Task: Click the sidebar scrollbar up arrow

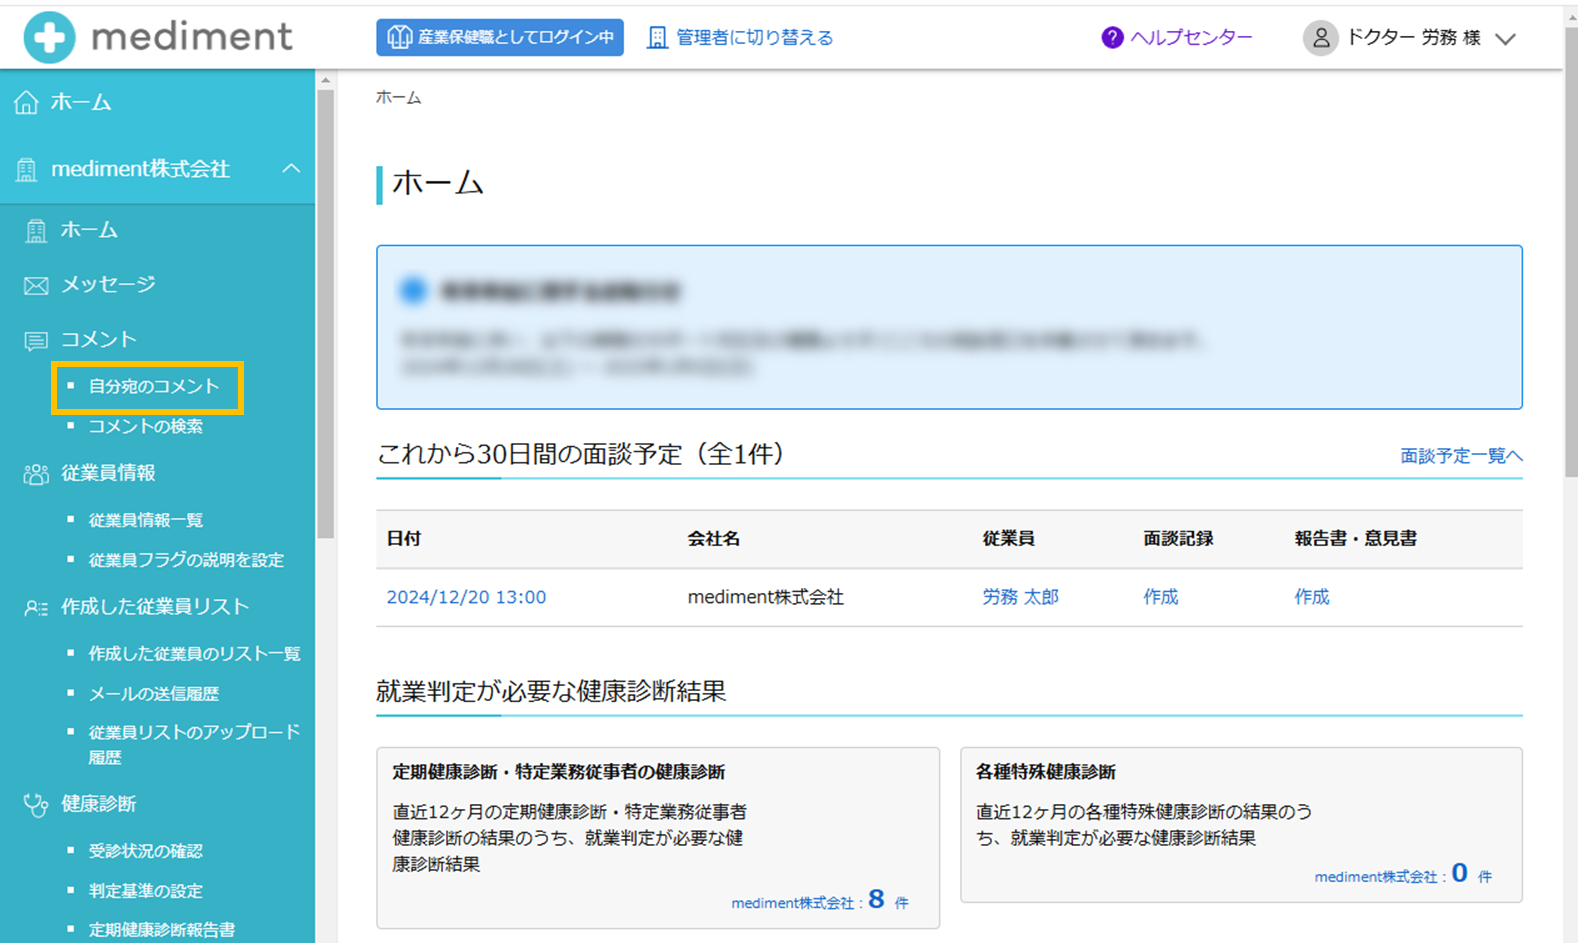Action: 326,80
